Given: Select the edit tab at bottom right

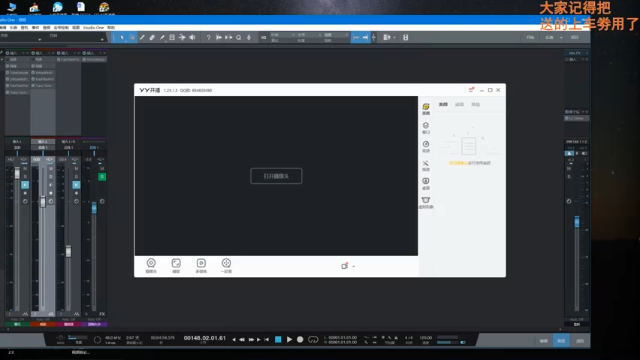Looking at the screenshot, I should (543, 341).
